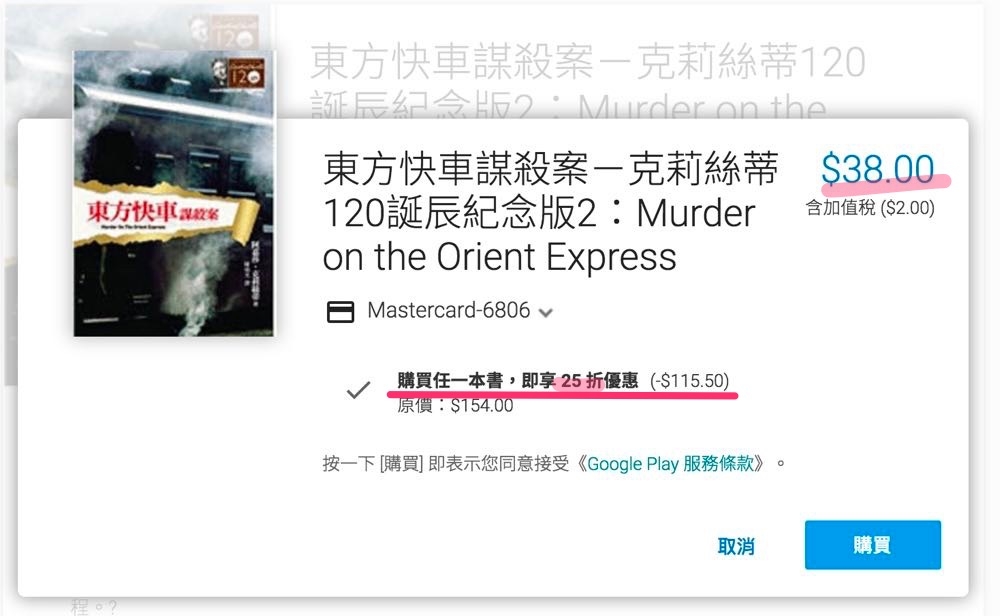This screenshot has height=616, width=1000.
Task: Click the gold title banner on the book cover
Action: tap(165, 213)
